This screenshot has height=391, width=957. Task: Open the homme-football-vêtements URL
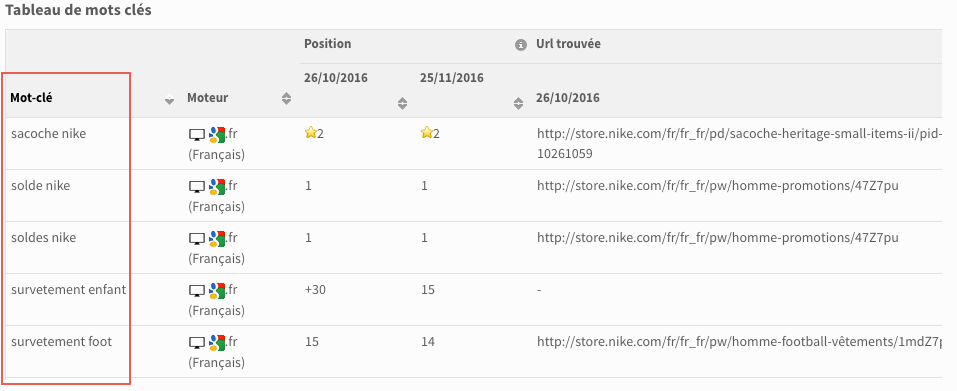click(x=737, y=342)
